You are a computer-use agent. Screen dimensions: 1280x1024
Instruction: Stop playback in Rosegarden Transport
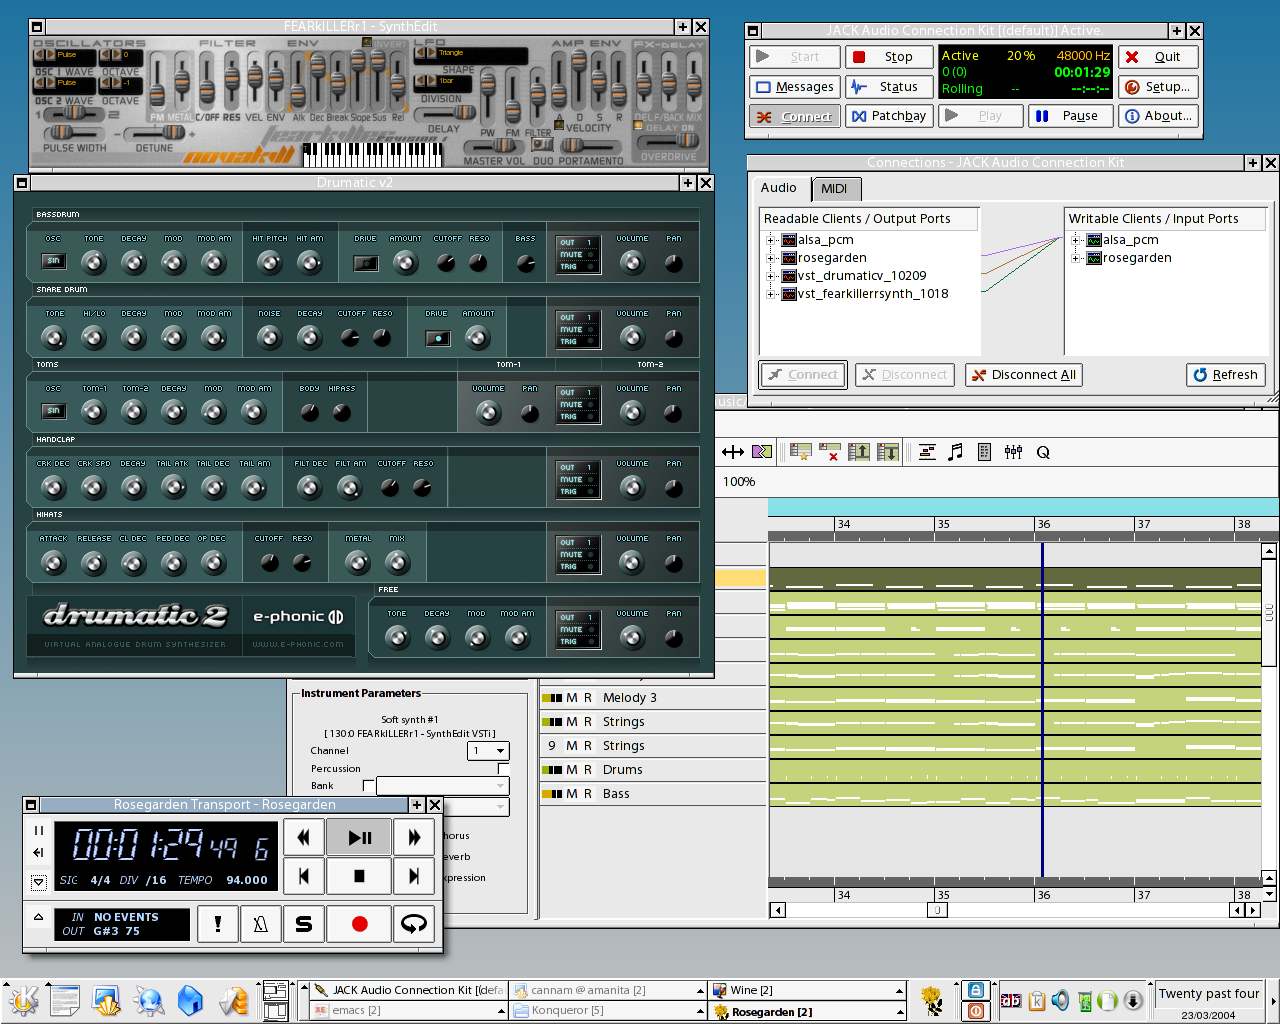click(x=360, y=877)
